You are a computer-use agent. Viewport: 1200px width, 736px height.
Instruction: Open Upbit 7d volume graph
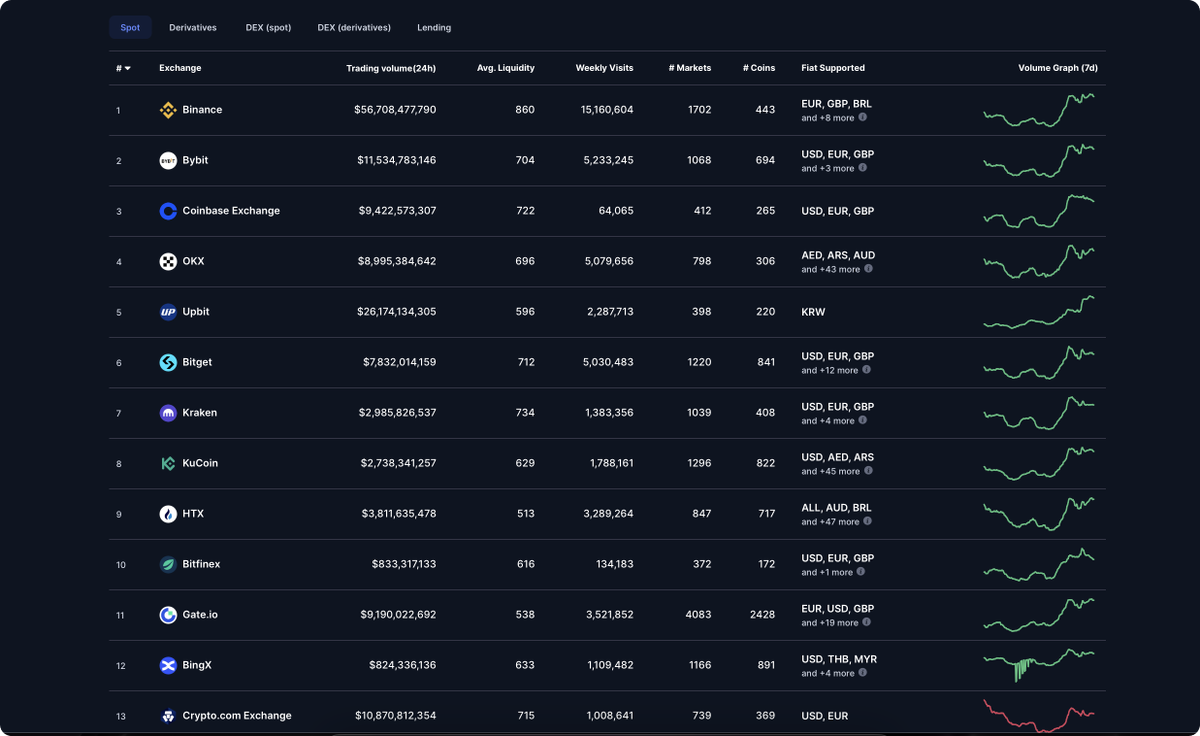point(1039,312)
